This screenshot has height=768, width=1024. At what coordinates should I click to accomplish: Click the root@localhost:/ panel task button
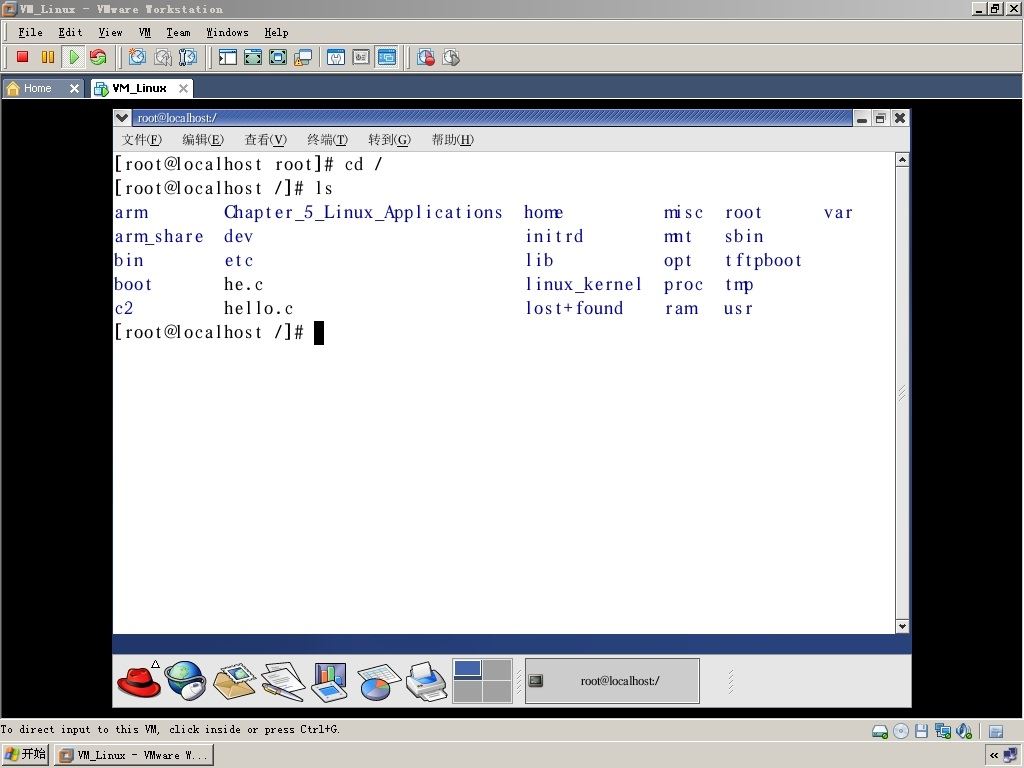point(612,681)
